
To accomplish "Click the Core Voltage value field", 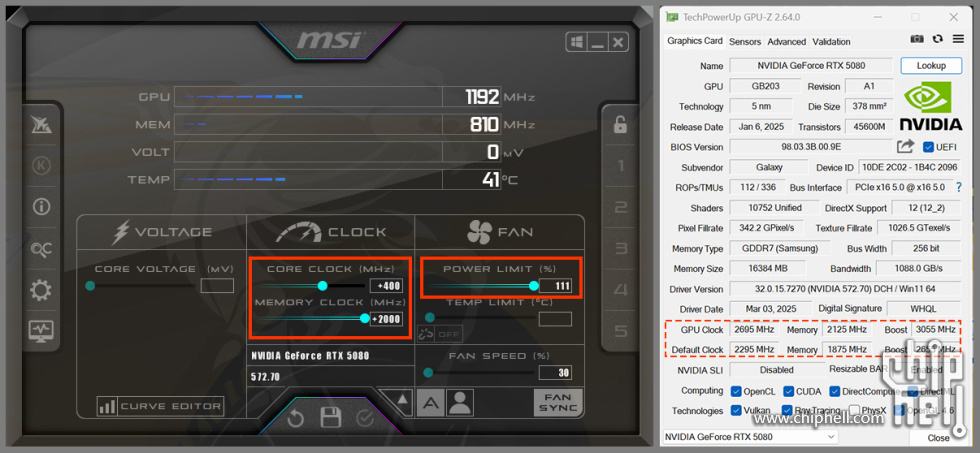I will pyautogui.click(x=217, y=286).
